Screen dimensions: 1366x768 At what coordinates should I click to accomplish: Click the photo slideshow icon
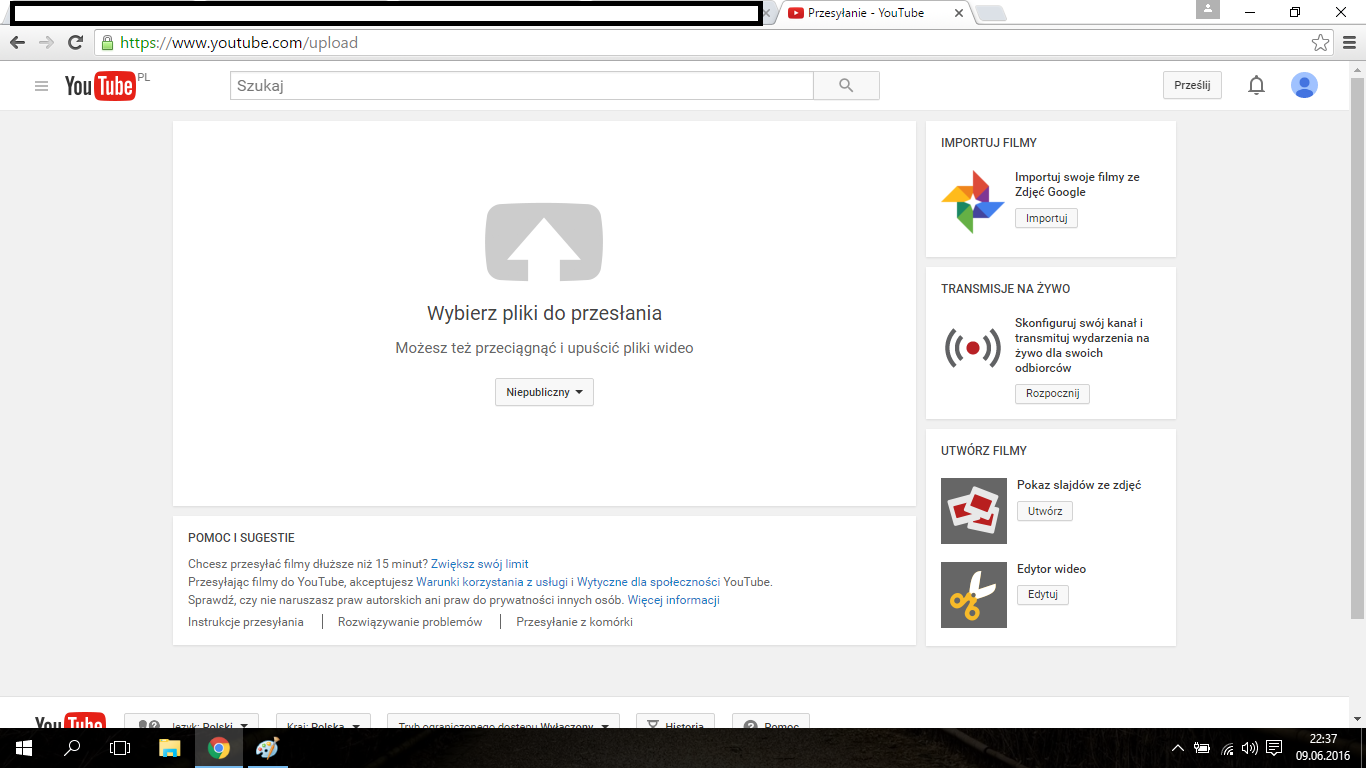click(x=971, y=512)
